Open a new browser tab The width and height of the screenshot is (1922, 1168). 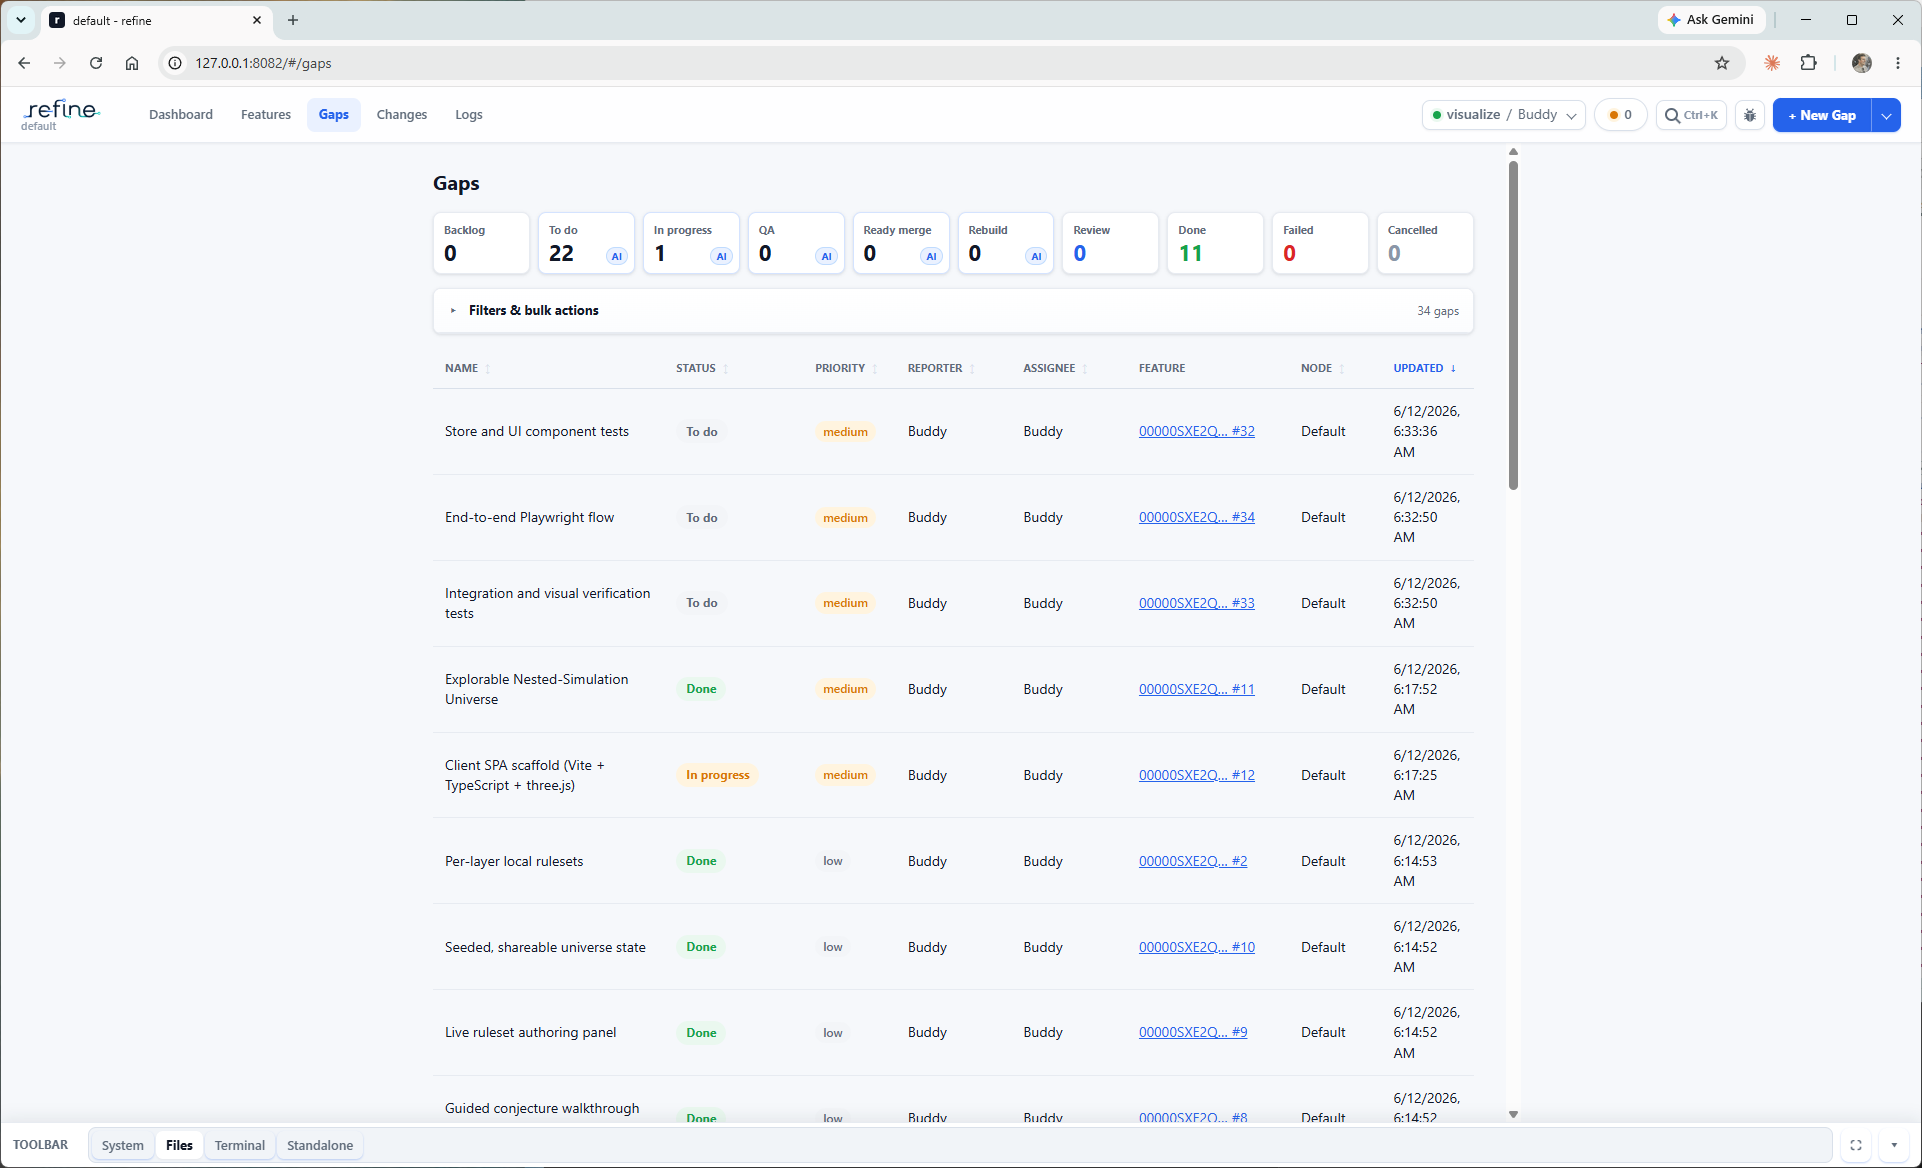(293, 20)
